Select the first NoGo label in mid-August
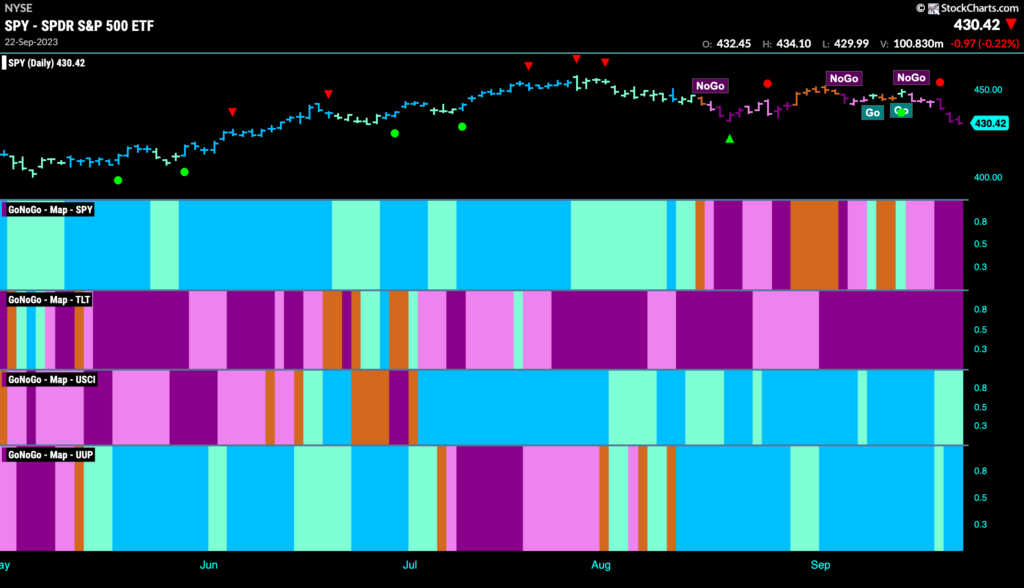Viewport: 1024px width, 588px height. 710,86
